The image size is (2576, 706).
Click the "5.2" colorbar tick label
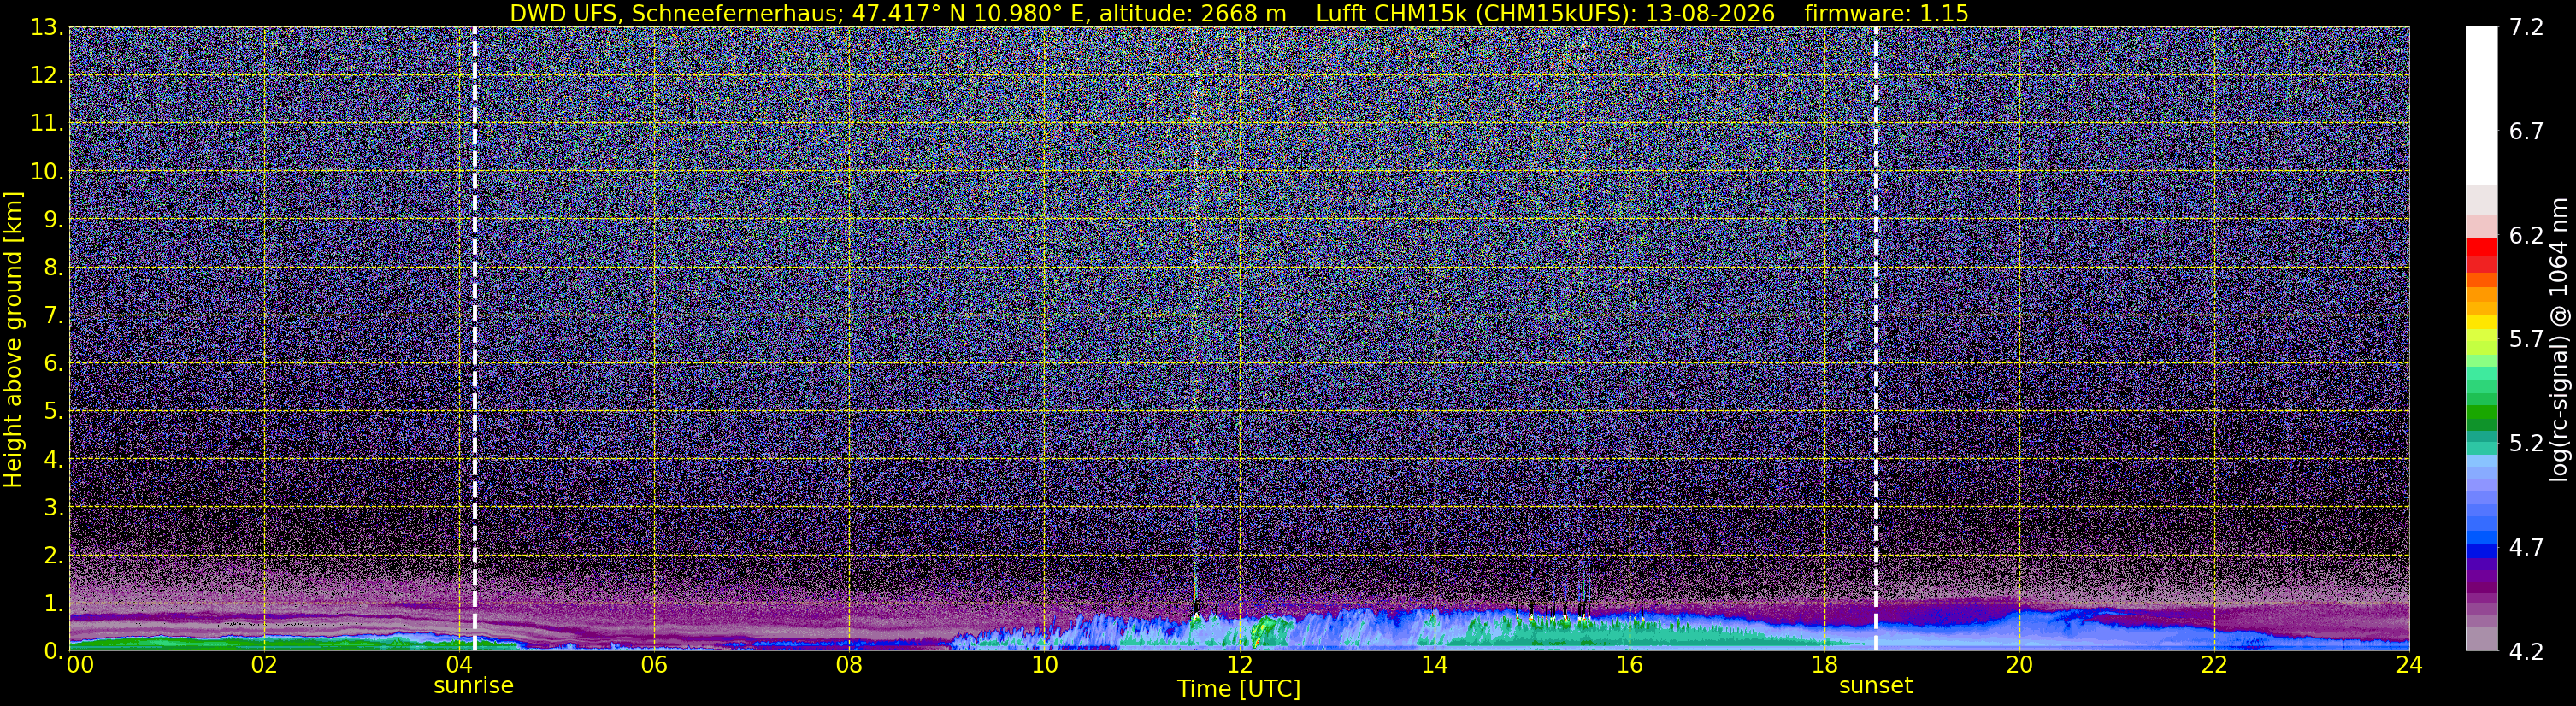(2526, 443)
